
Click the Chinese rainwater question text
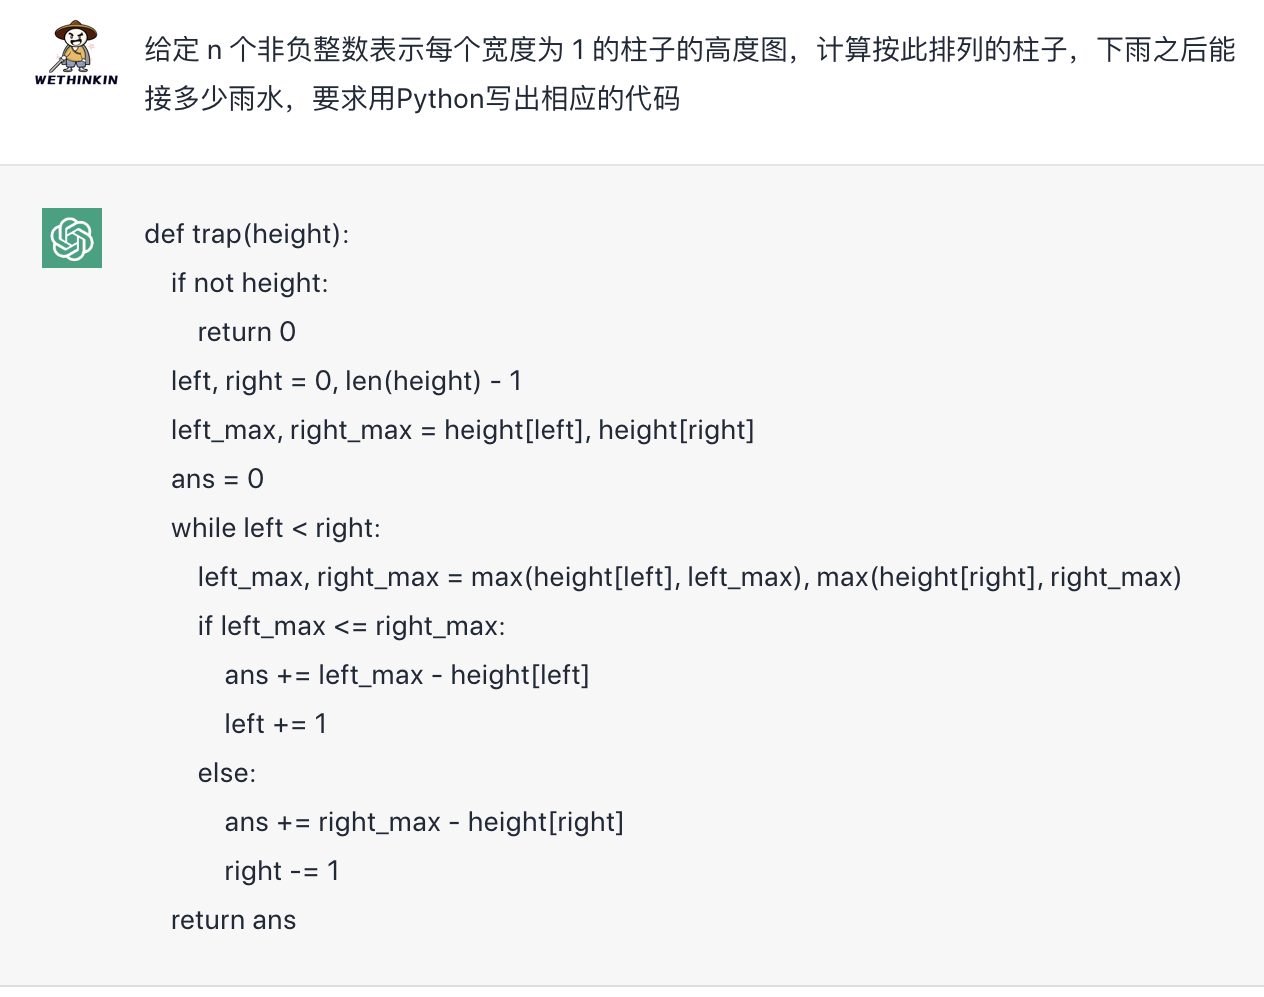pyautogui.click(x=690, y=74)
